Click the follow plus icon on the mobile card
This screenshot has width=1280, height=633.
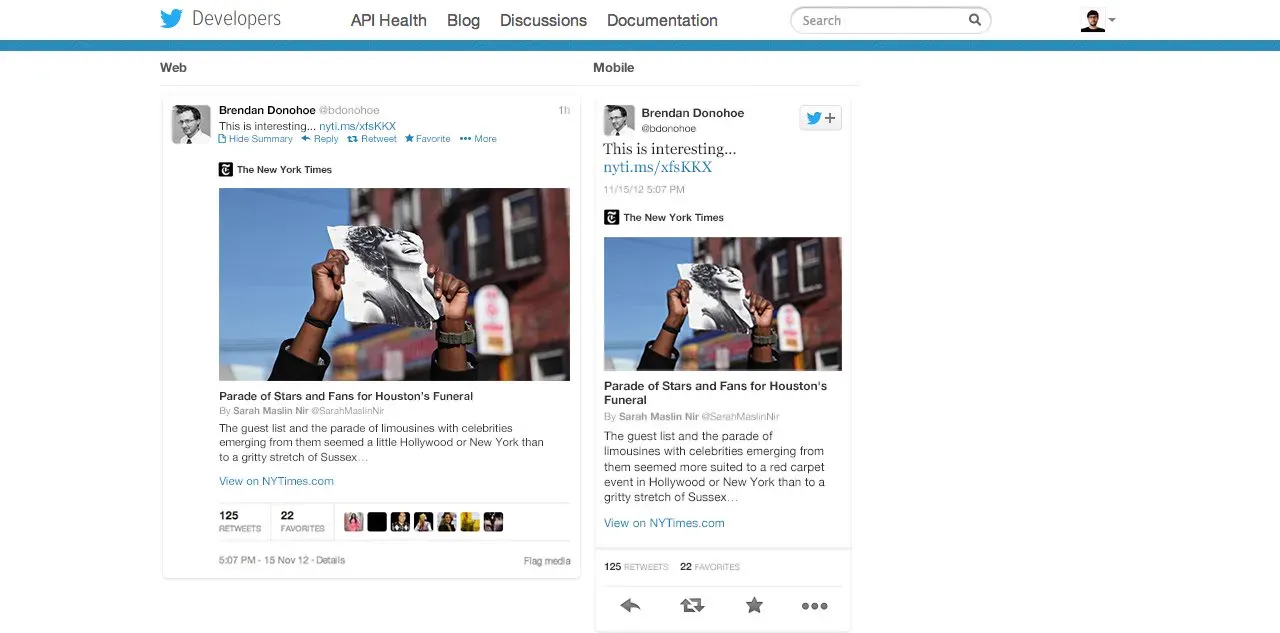(x=831, y=117)
